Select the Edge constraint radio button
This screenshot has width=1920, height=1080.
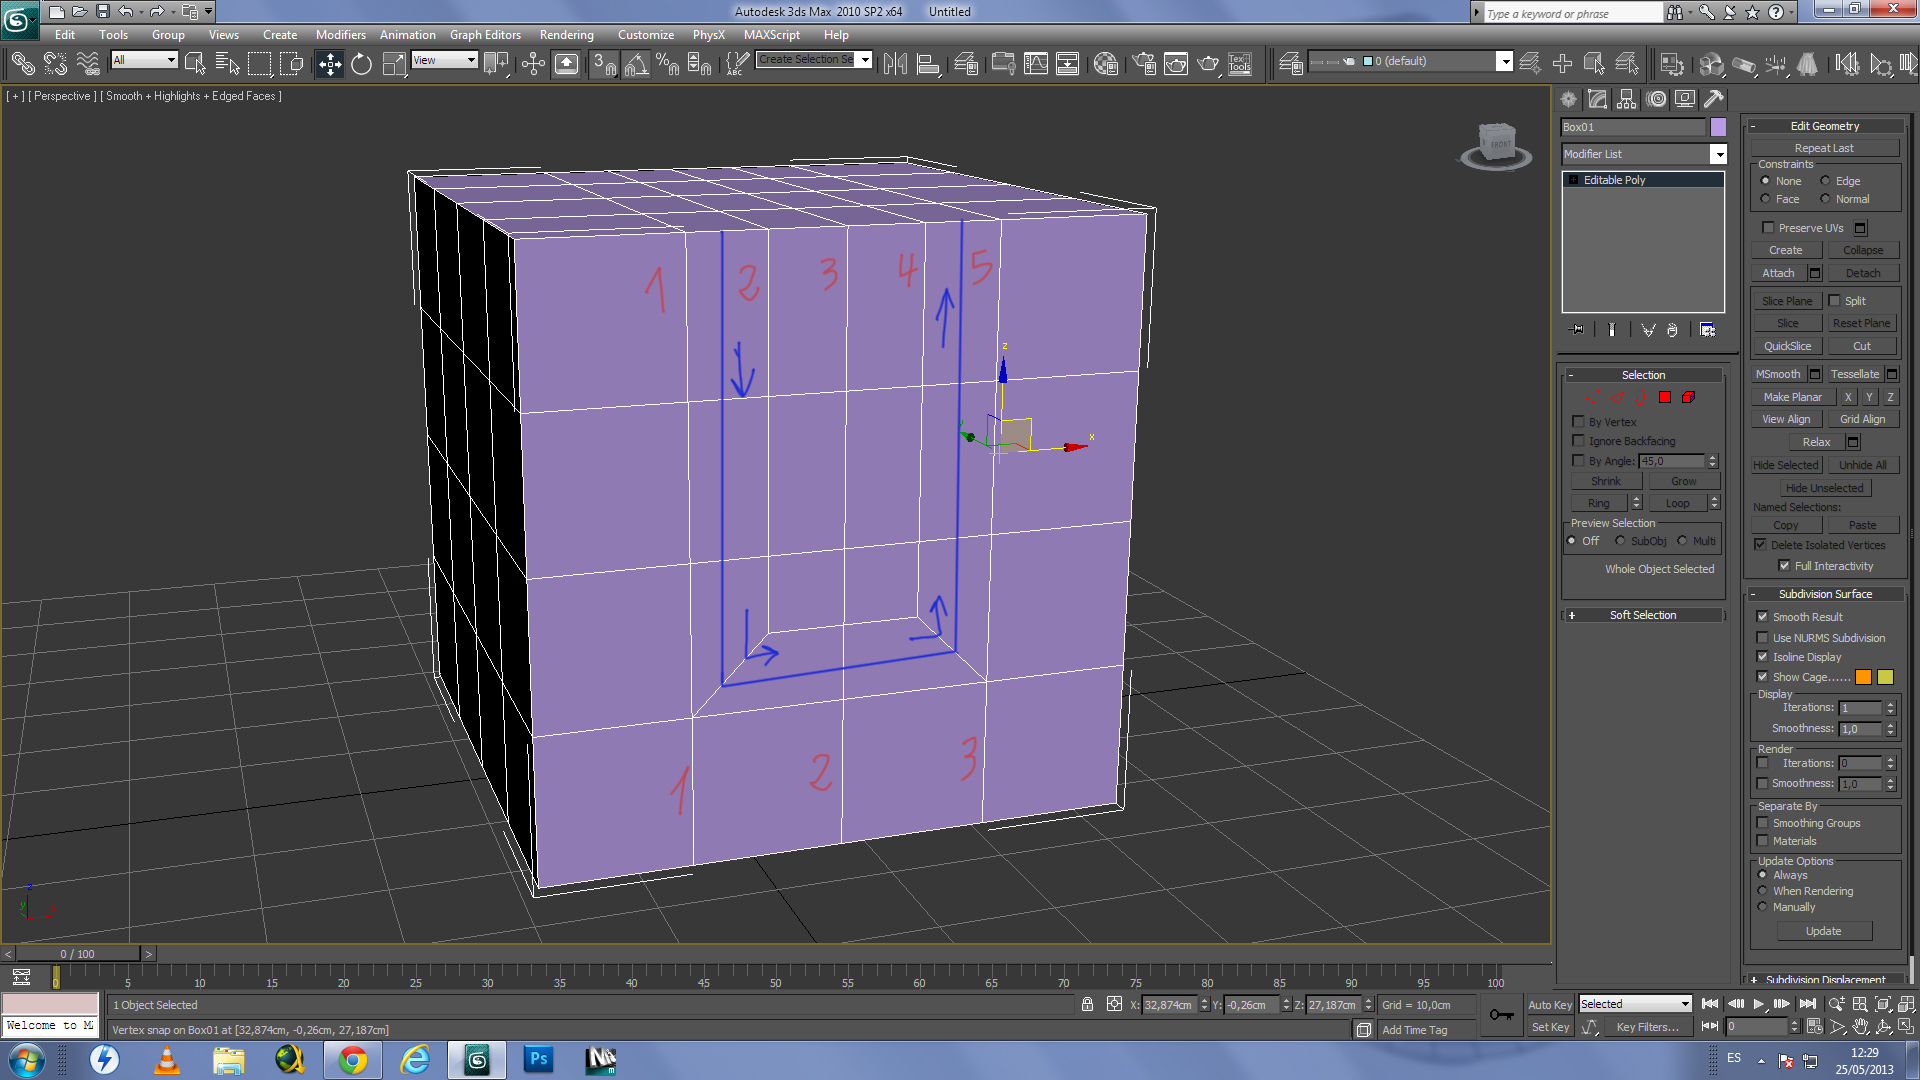pyautogui.click(x=1826, y=181)
